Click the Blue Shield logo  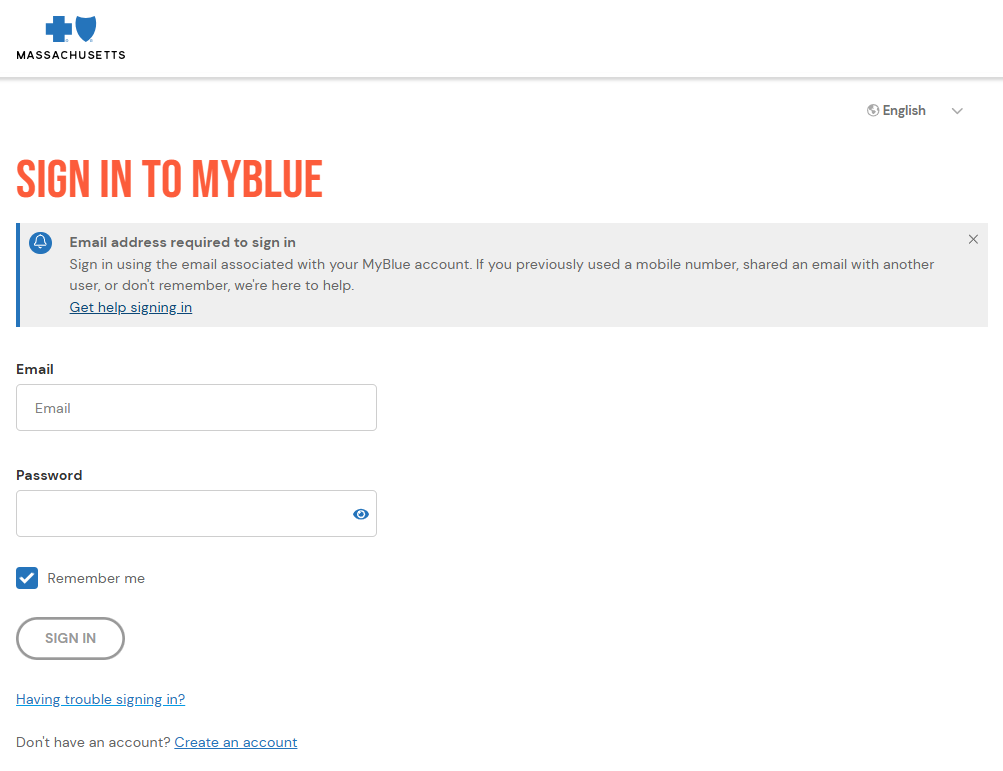click(x=86, y=29)
